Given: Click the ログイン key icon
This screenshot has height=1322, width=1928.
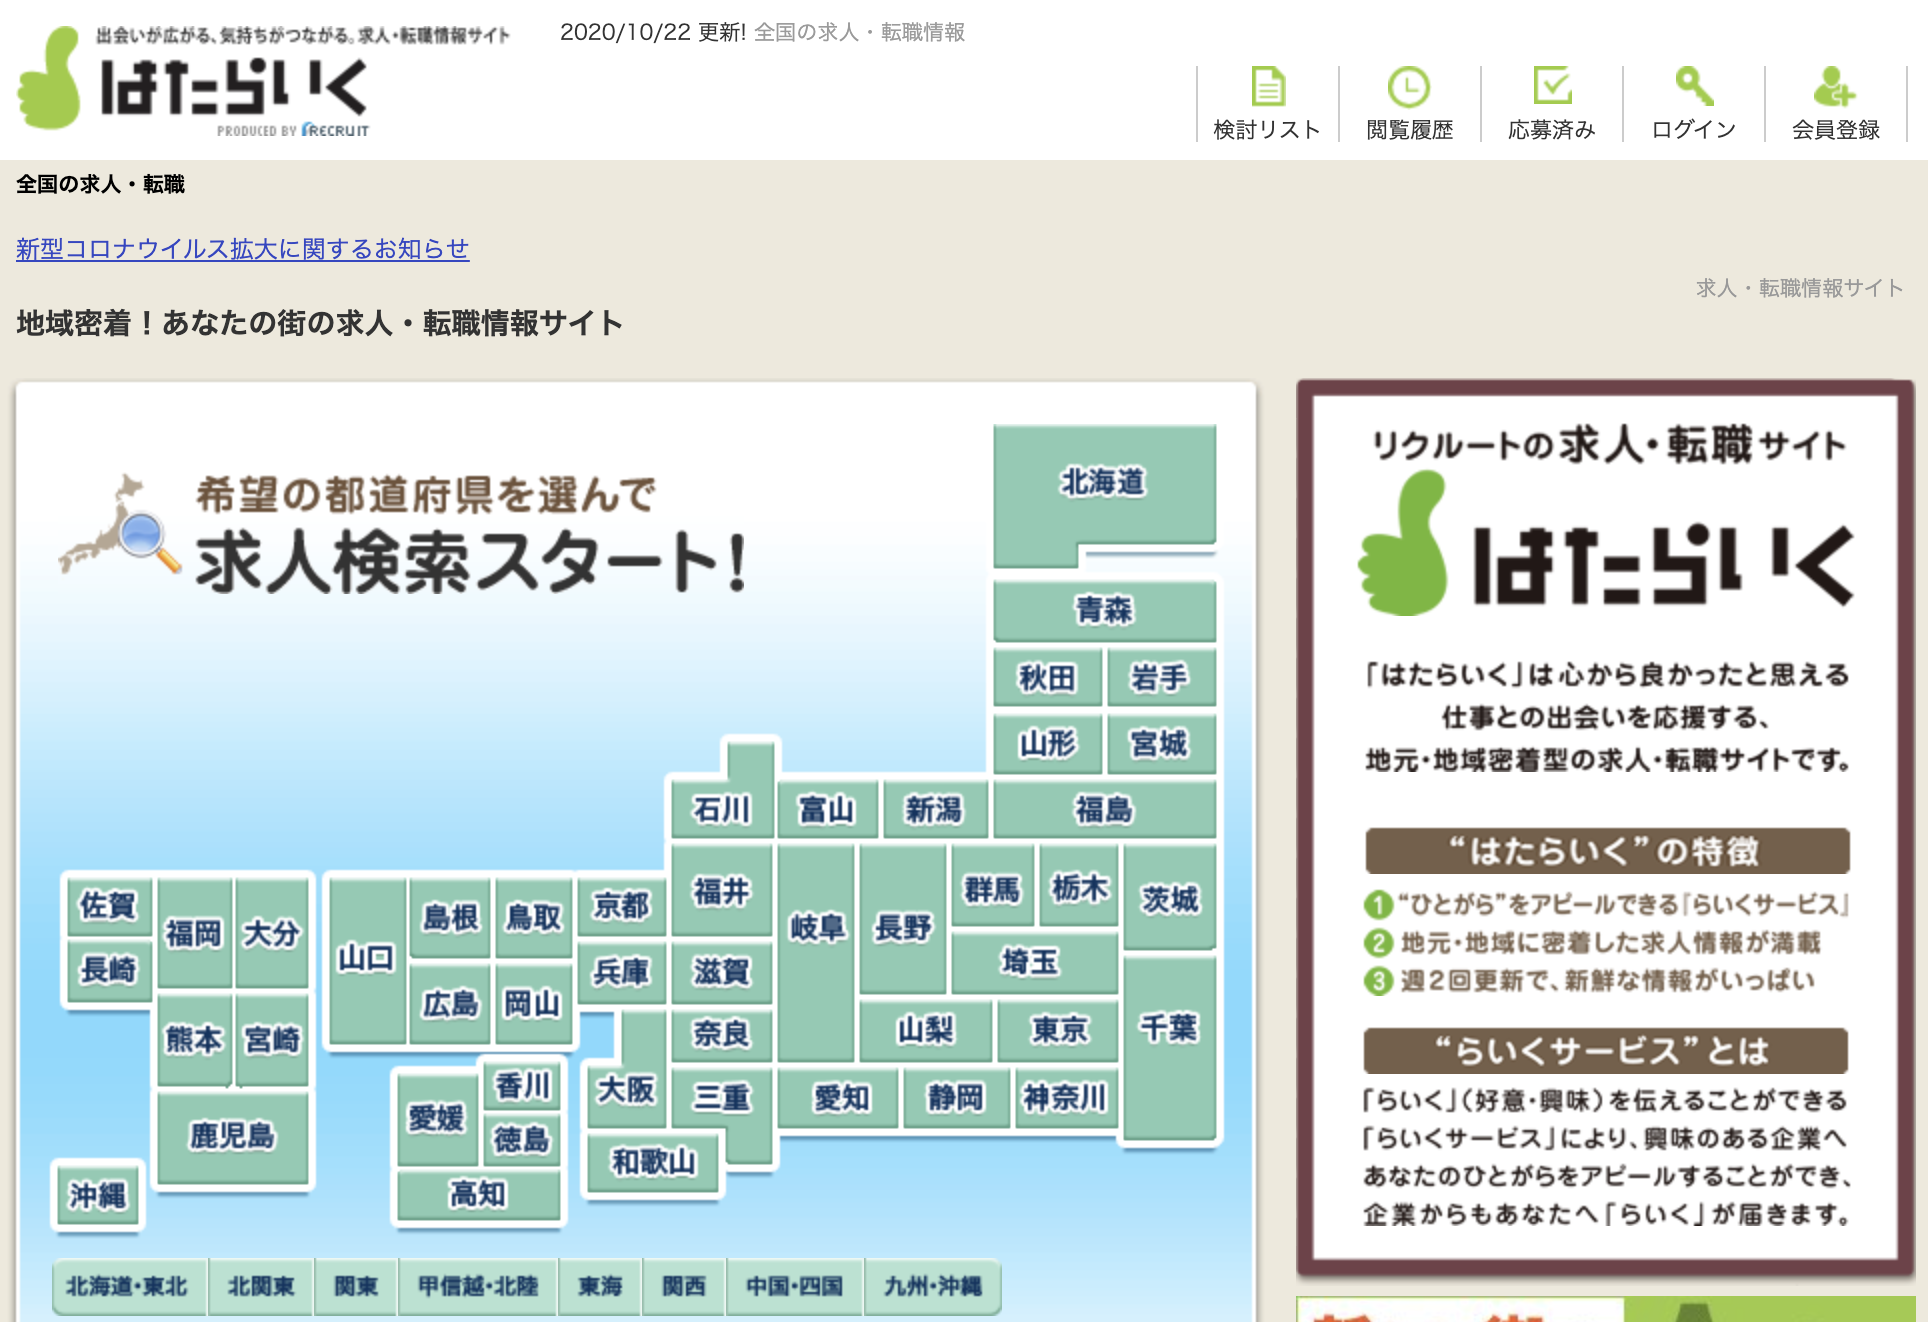Looking at the screenshot, I should point(1694,86).
